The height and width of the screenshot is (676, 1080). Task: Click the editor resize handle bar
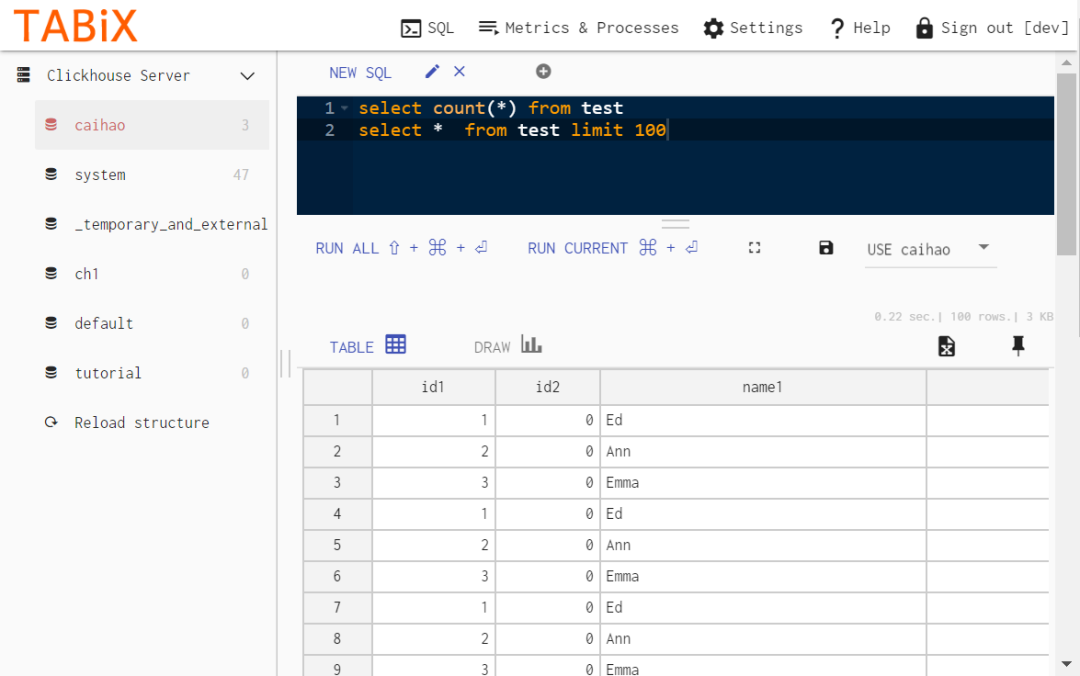click(675, 224)
